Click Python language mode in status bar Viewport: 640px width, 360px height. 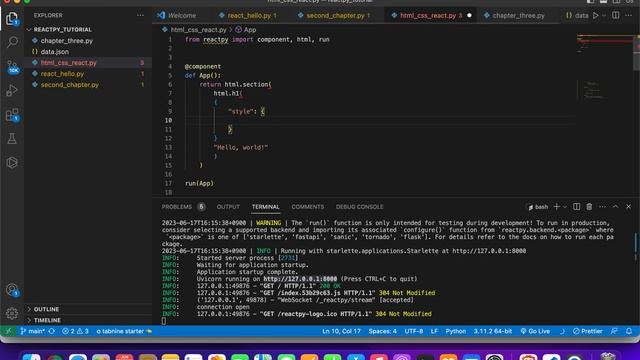(456, 331)
